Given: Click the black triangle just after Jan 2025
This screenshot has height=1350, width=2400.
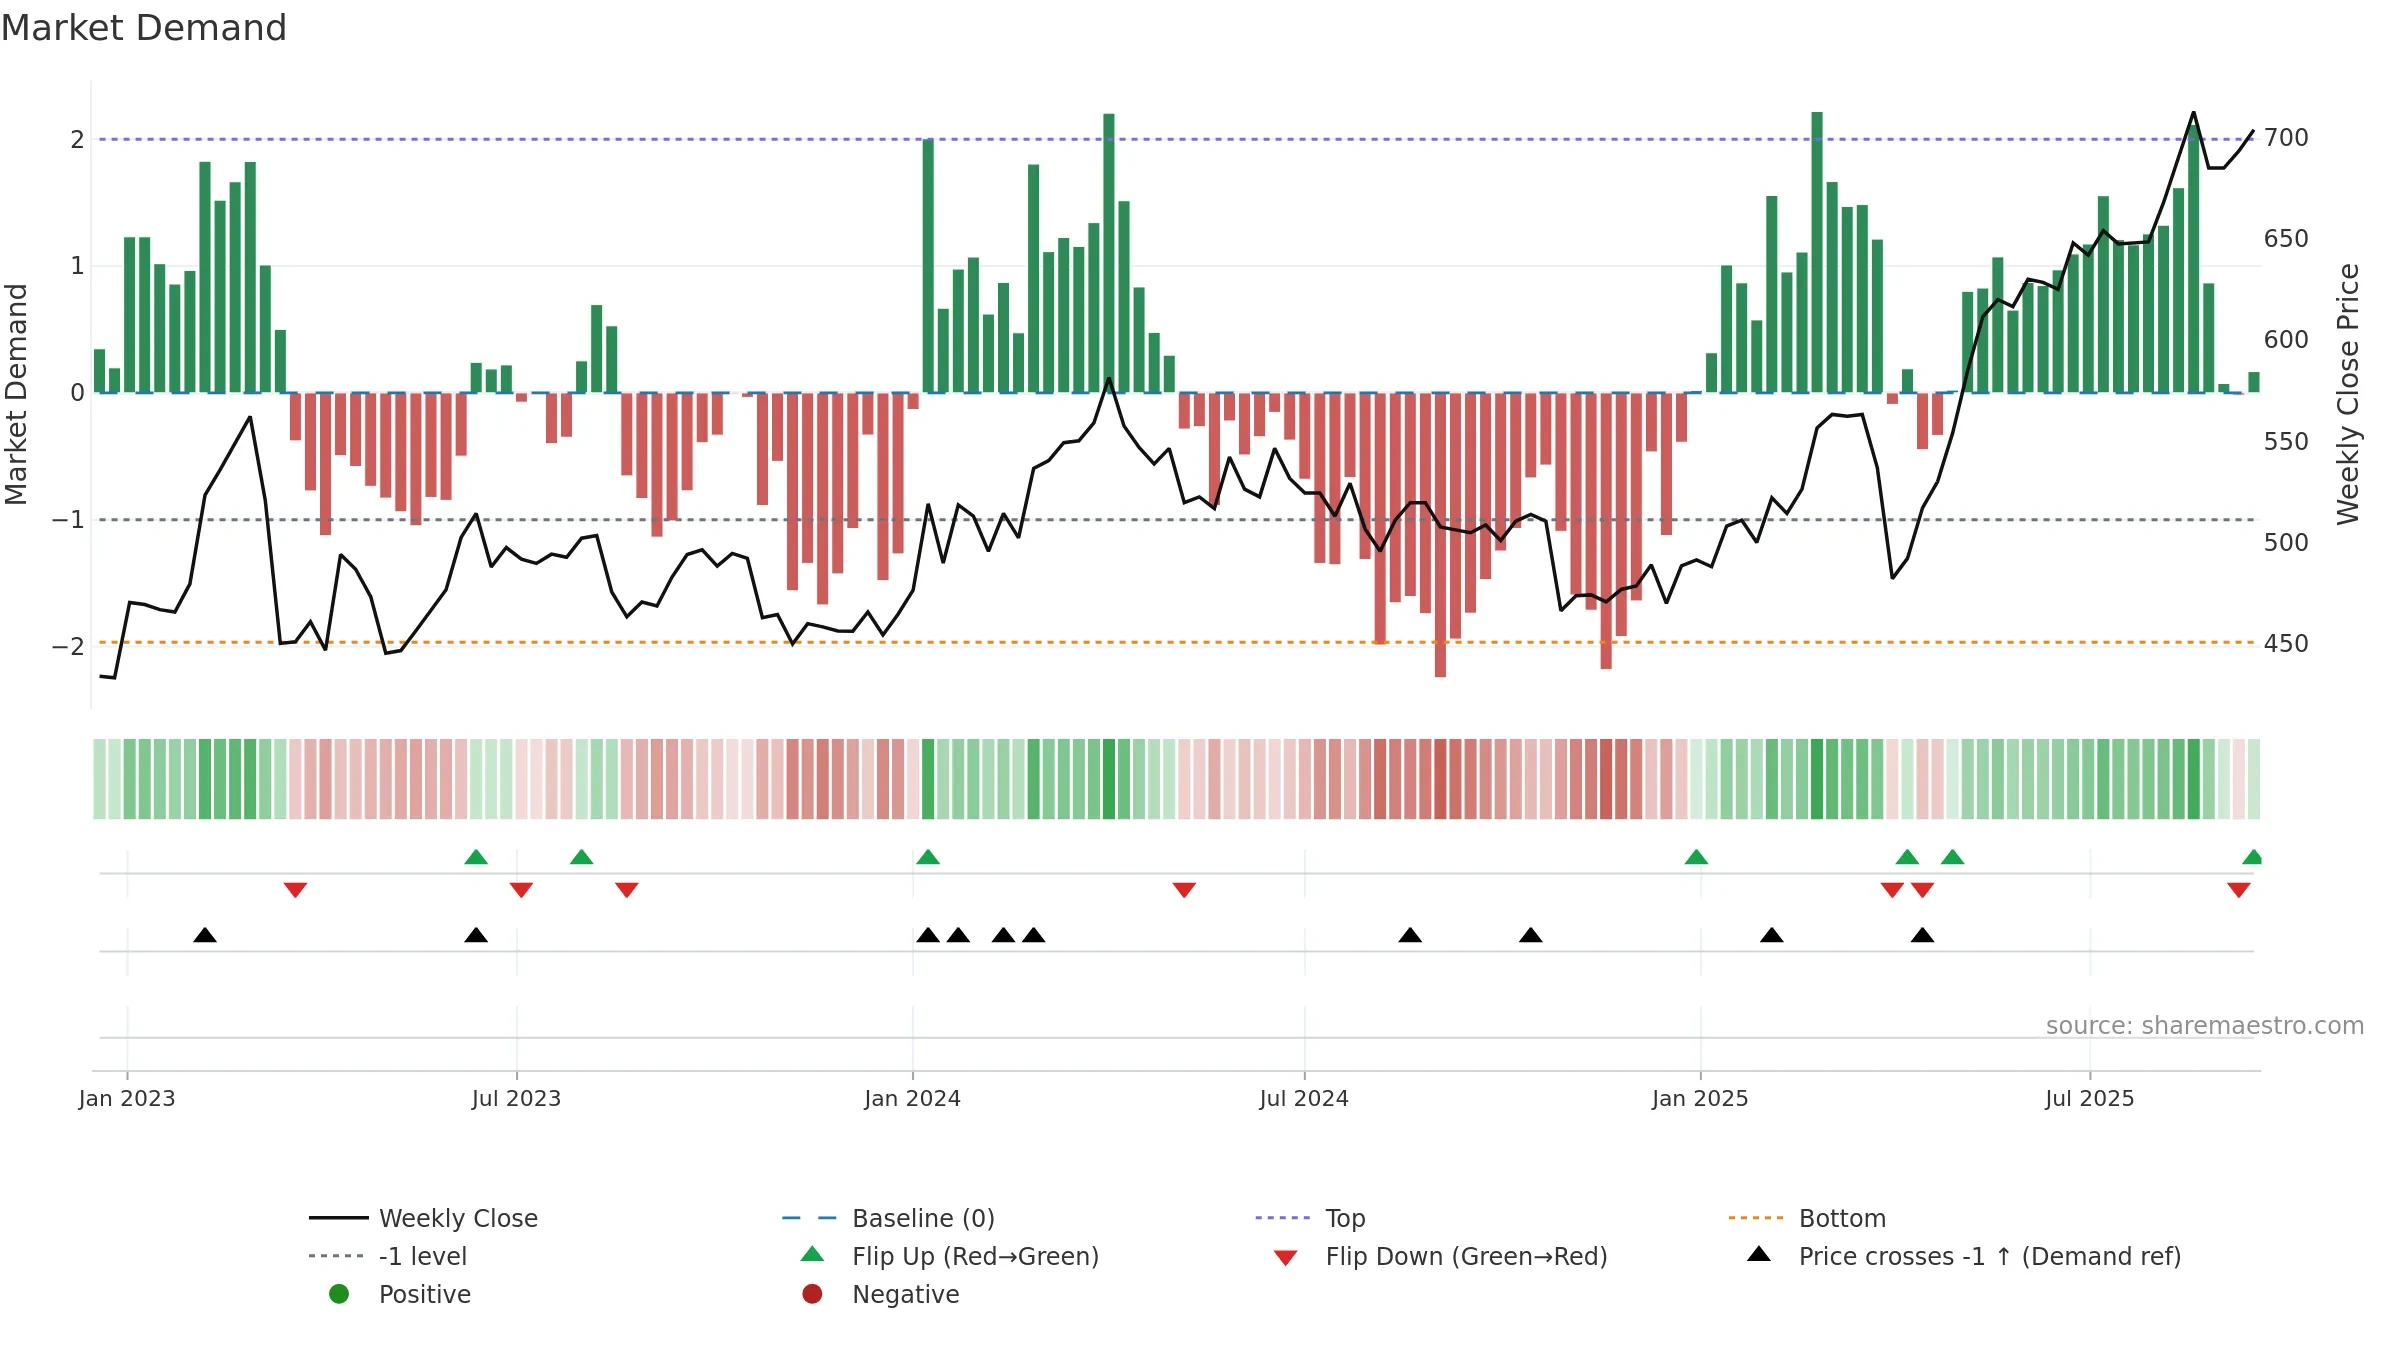Looking at the screenshot, I should [1772, 935].
